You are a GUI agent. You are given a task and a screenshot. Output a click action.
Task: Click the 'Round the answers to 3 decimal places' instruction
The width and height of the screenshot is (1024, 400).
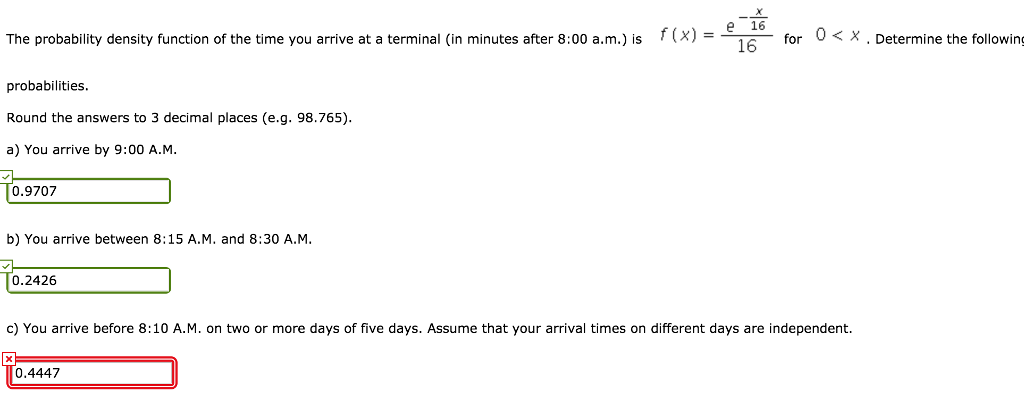coord(130,118)
